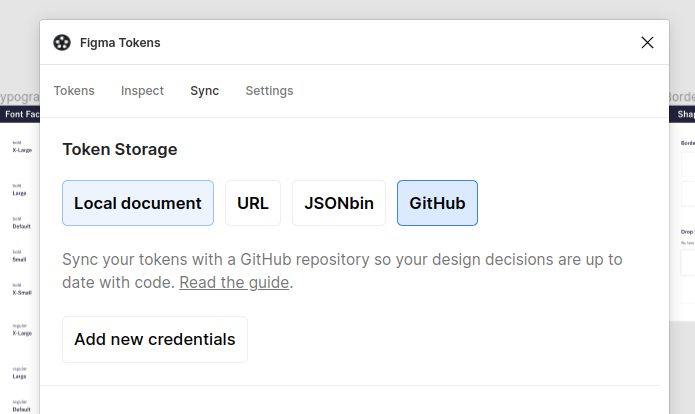The height and width of the screenshot is (414, 695).
Task: Click the Figma Tokens title text
Action: pos(120,42)
